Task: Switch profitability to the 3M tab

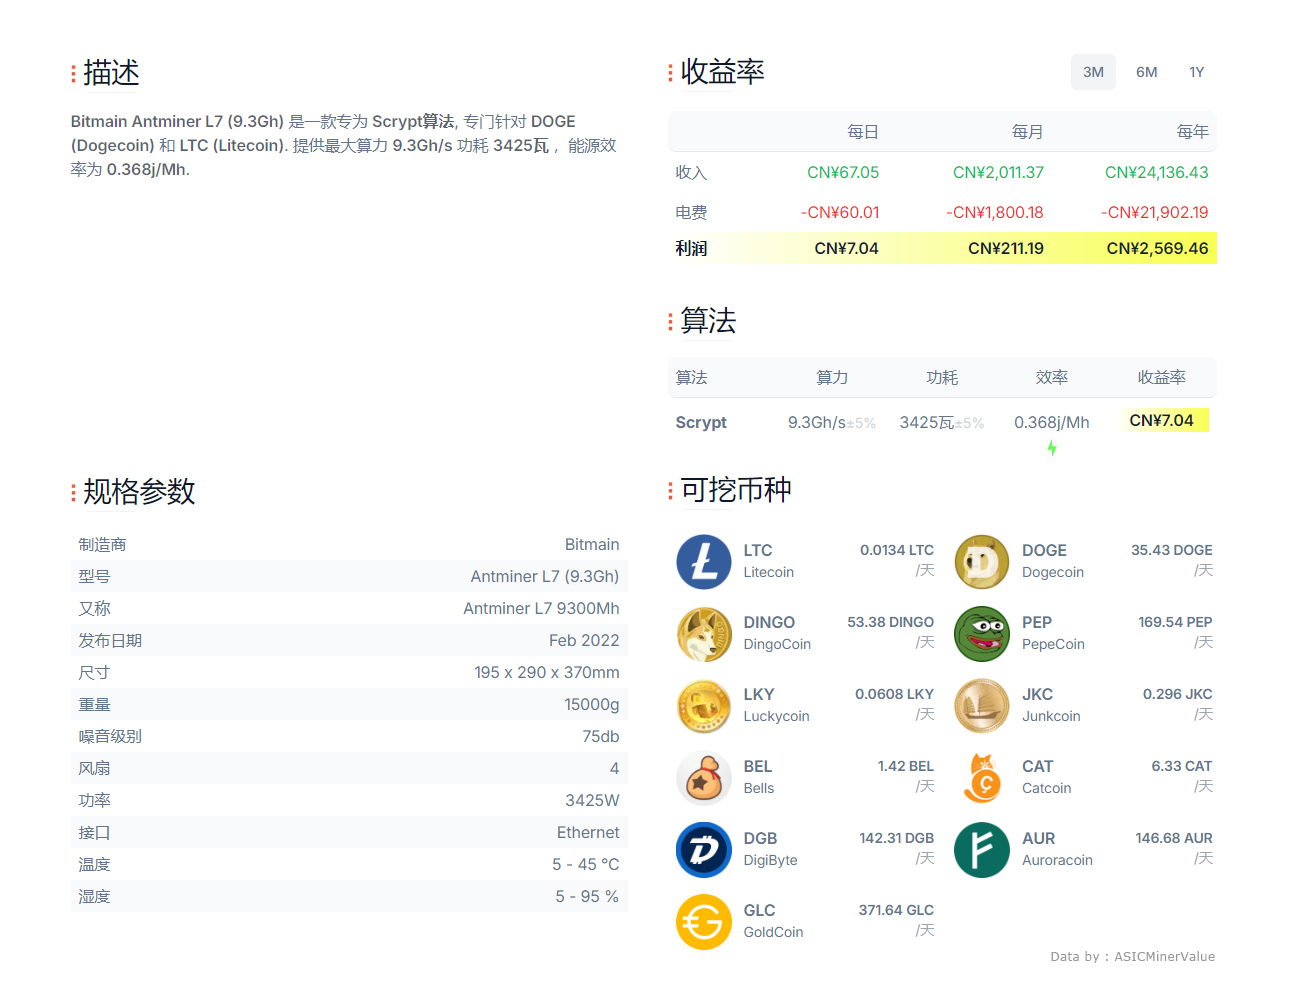Action: pyautogui.click(x=1093, y=72)
